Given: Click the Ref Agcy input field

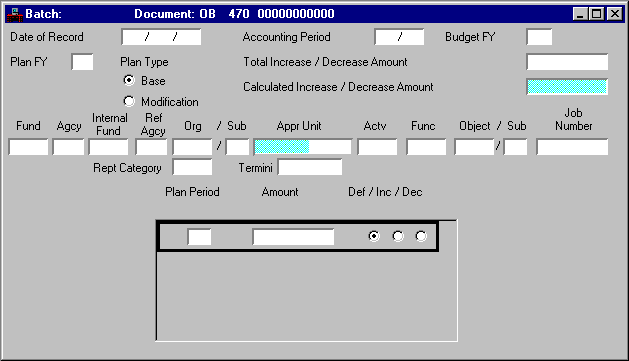Looking at the screenshot, I should pyautogui.click(x=151, y=147).
